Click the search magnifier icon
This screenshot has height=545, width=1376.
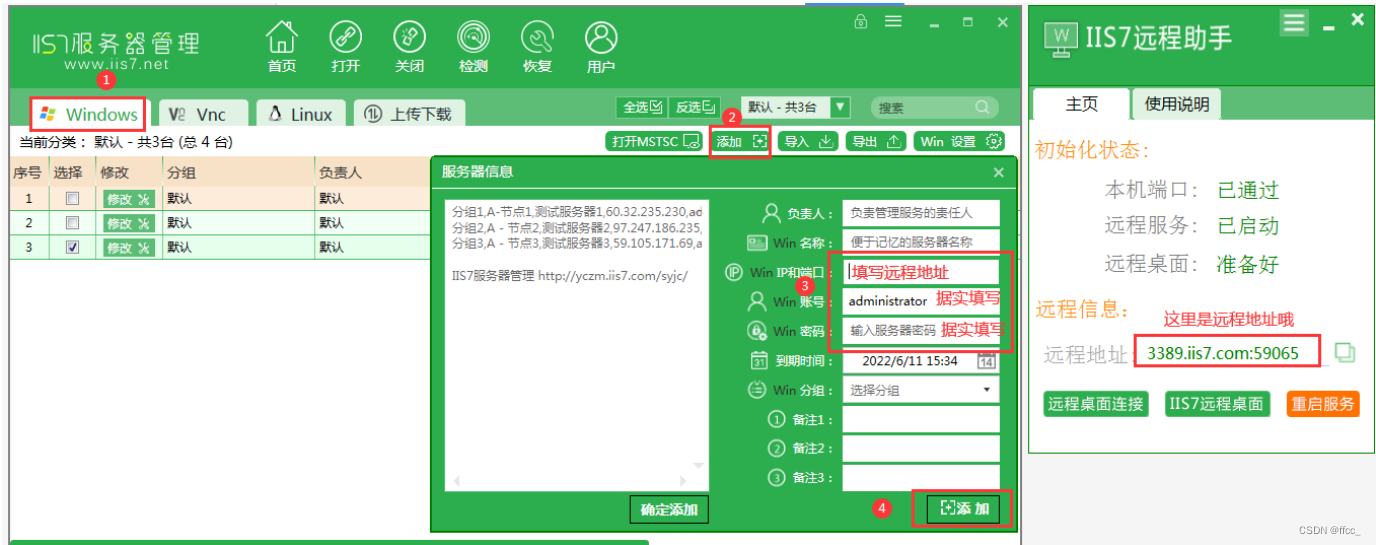(982, 107)
